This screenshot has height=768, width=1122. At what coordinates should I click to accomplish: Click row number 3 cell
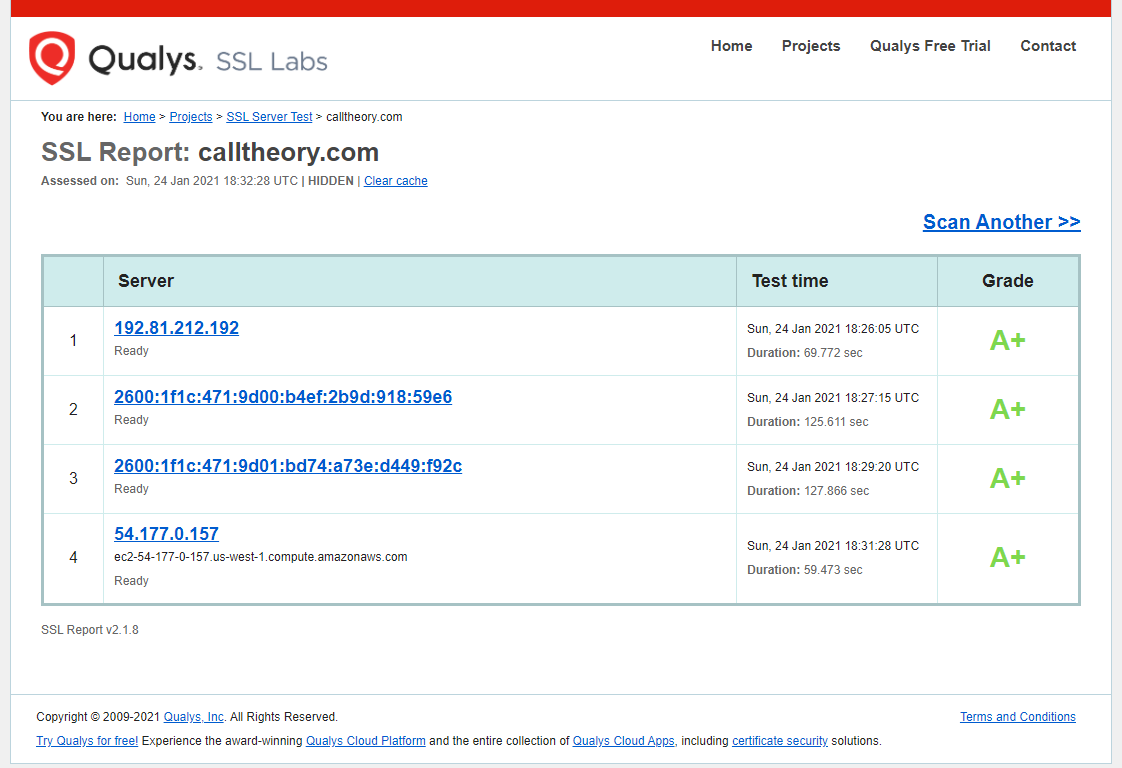(73, 478)
